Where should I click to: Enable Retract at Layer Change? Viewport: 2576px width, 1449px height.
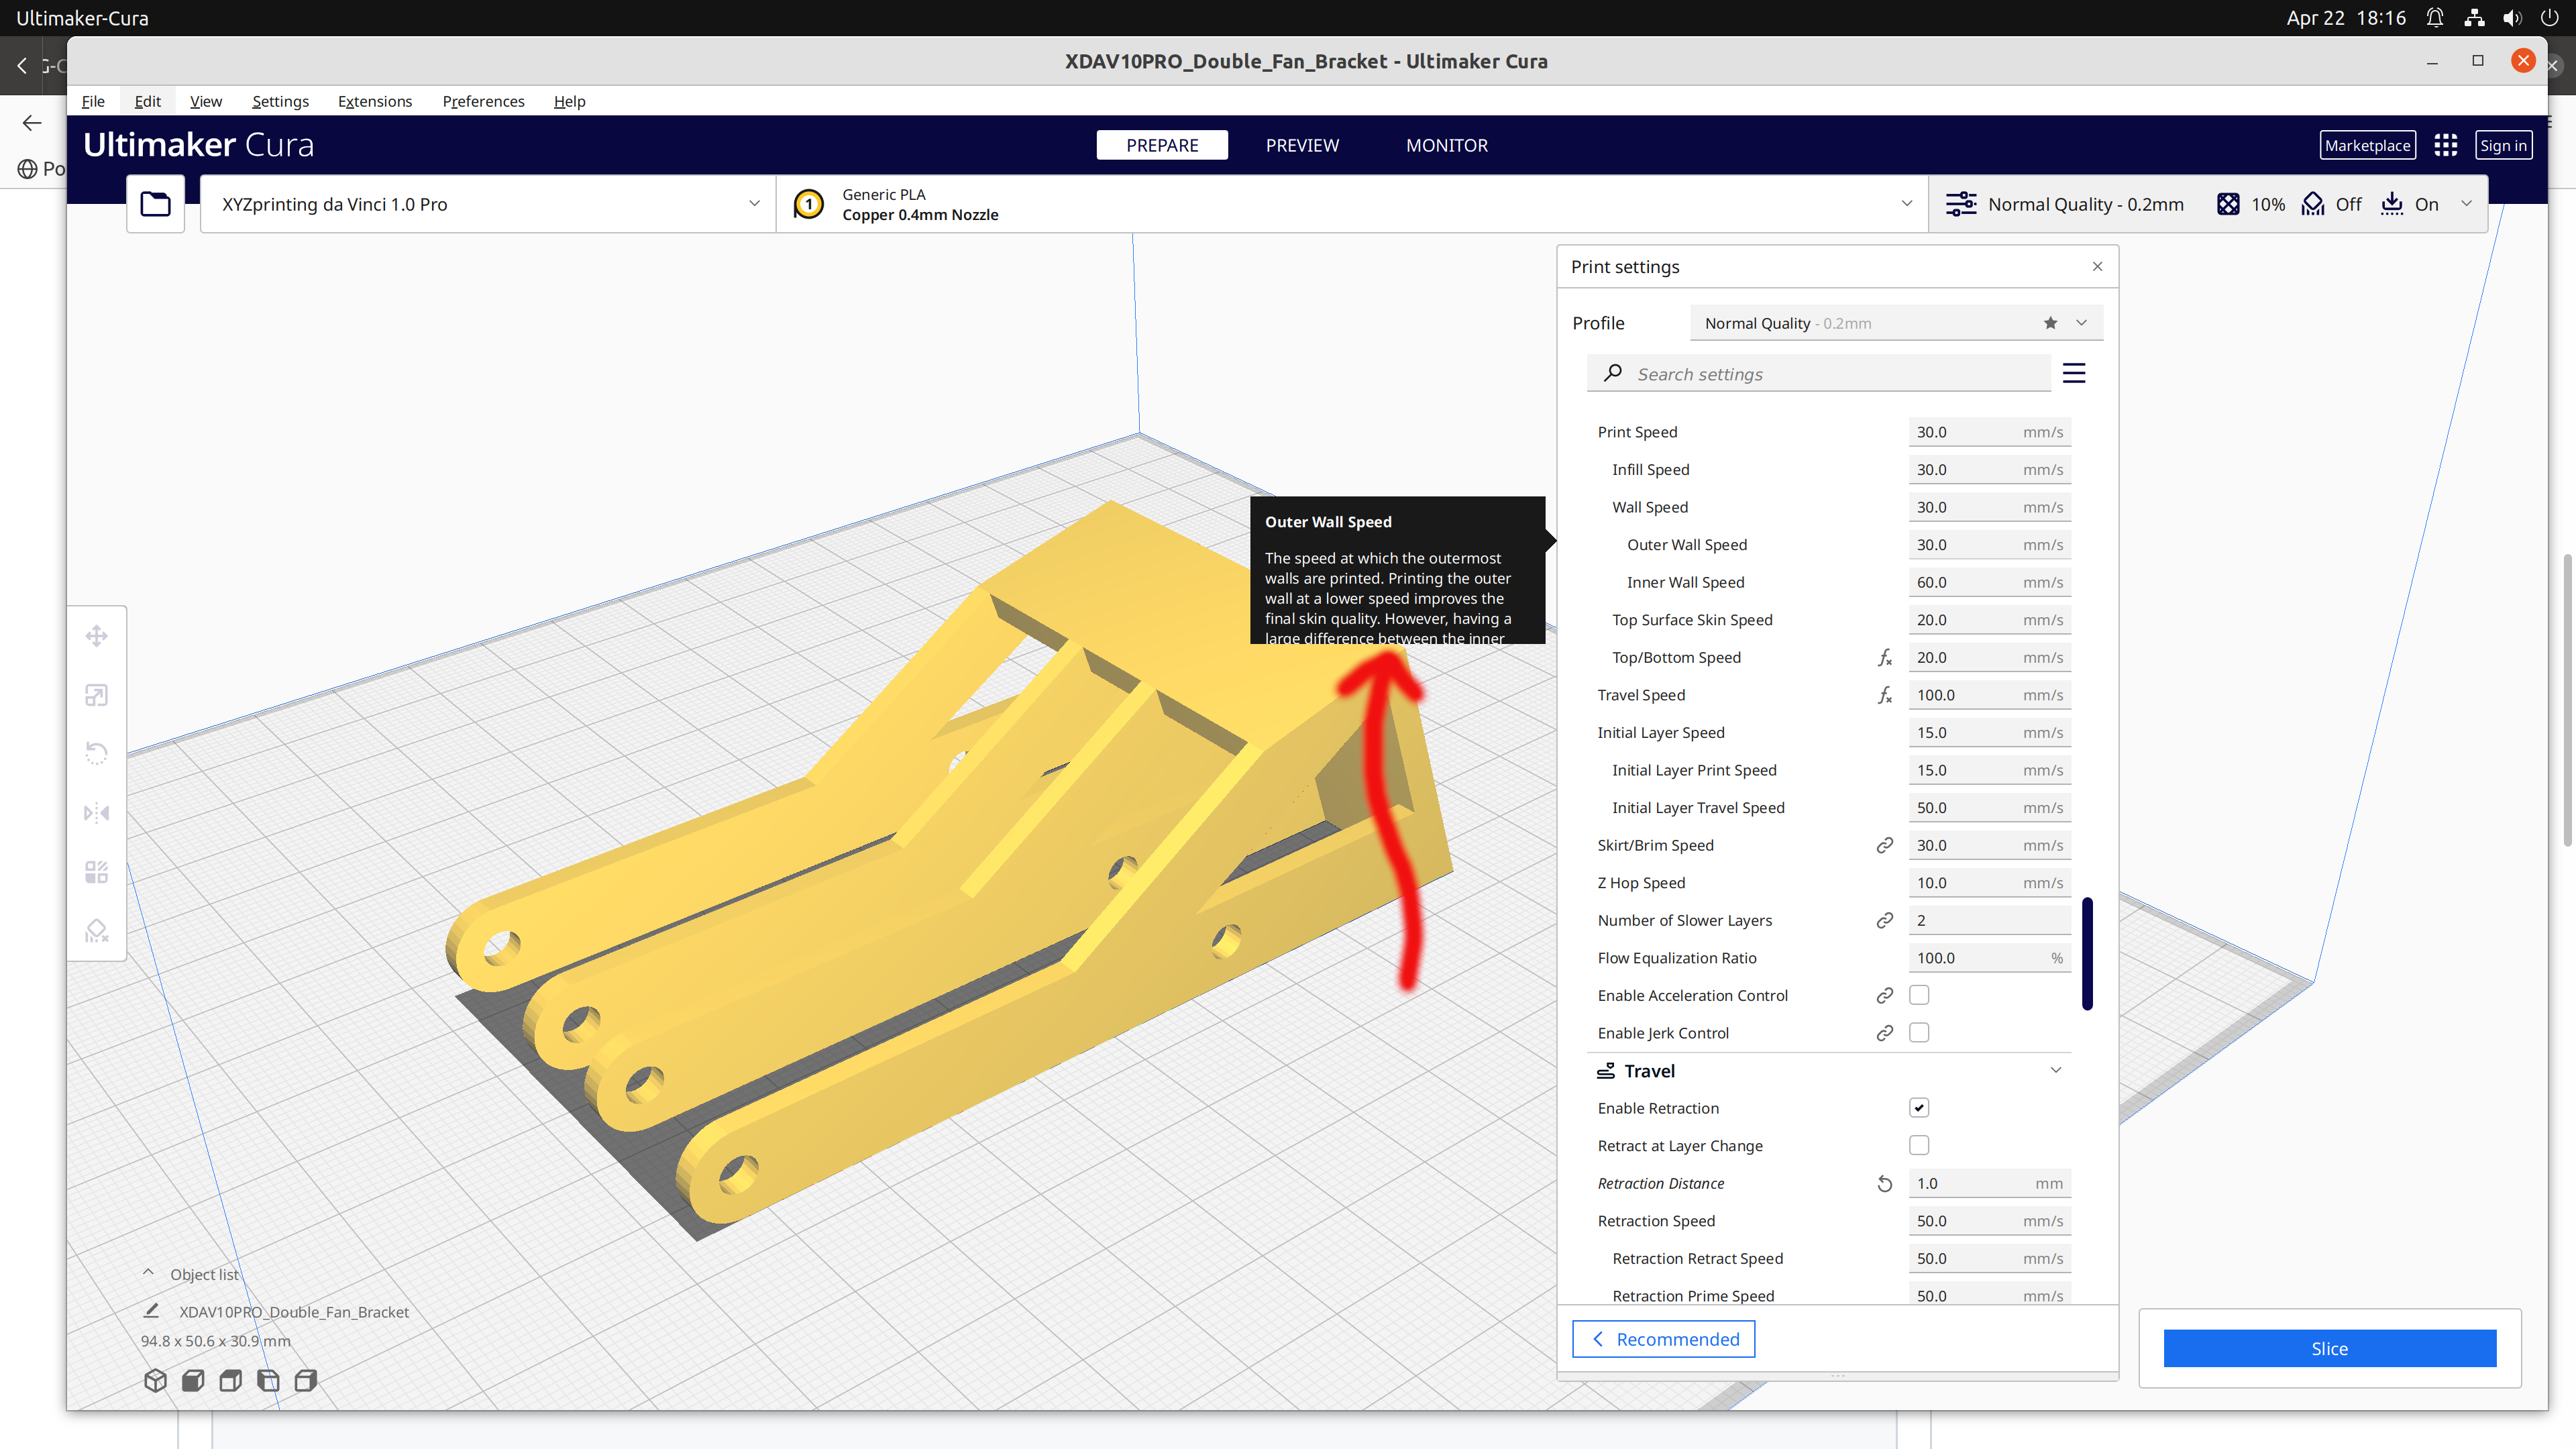click(x=1919, y=1145)
